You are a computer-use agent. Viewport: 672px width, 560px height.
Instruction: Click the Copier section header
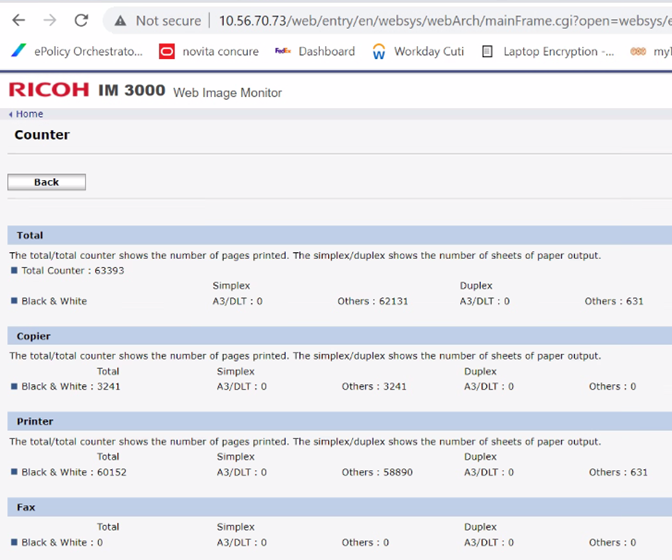click(x=339, y=336)
